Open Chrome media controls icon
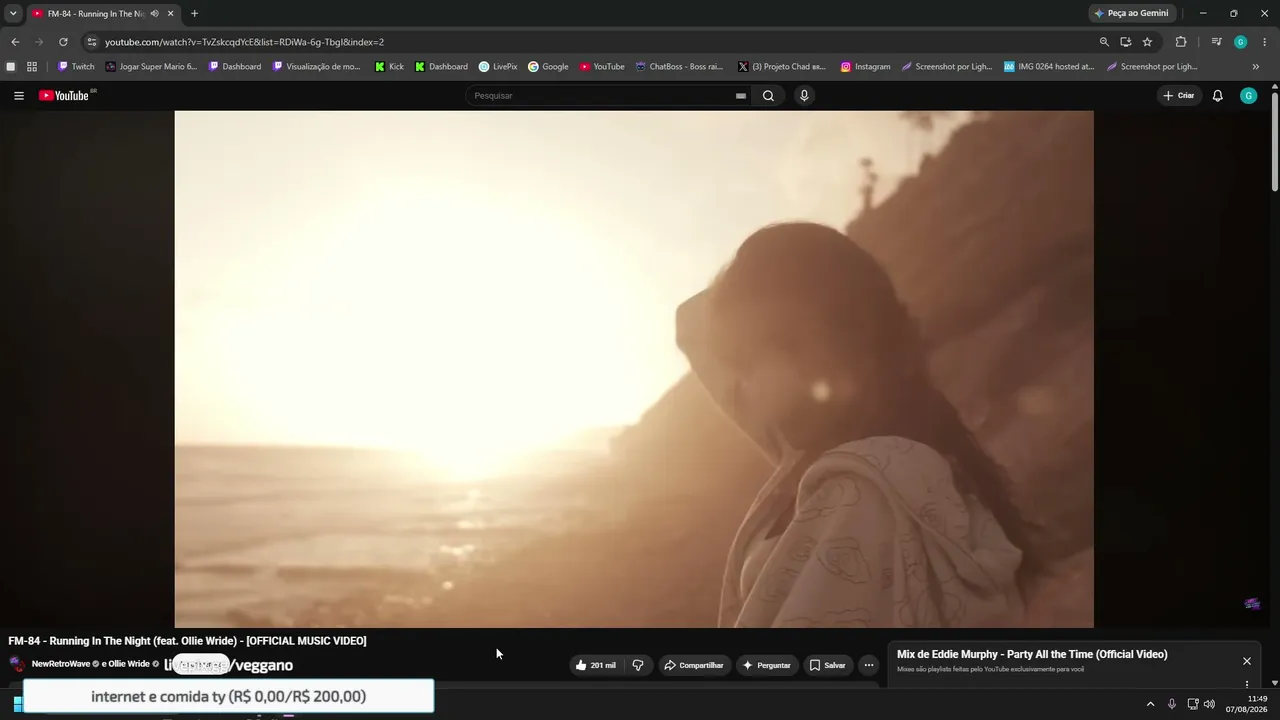This screenshot has height=720, width=1280. coord(1216,42)
